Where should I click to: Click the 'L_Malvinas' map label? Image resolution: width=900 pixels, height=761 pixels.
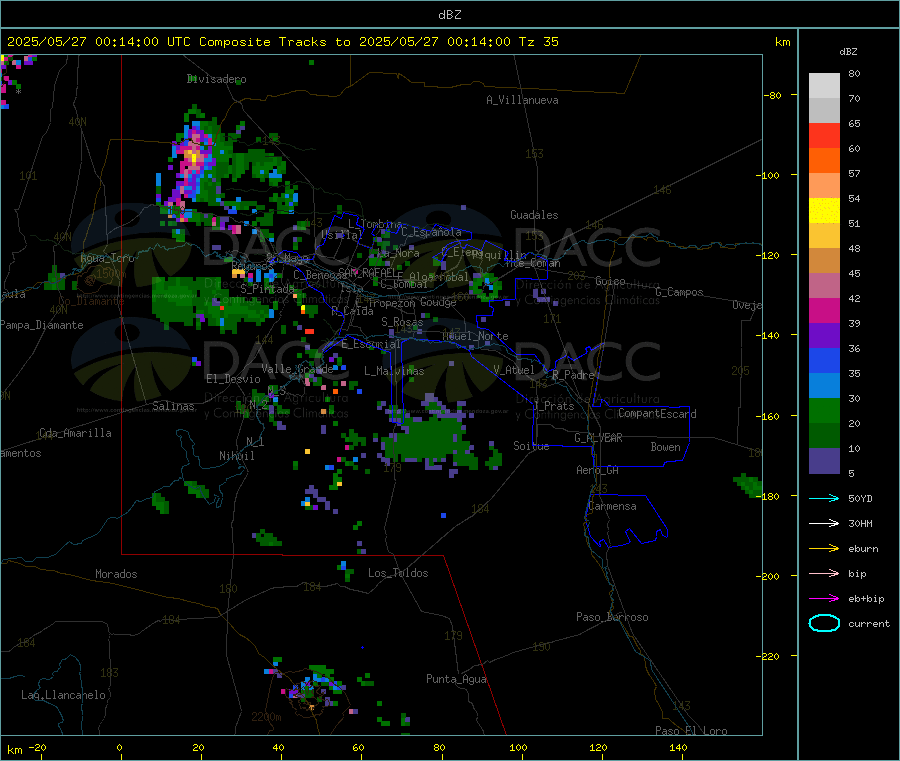pos(394,371)
